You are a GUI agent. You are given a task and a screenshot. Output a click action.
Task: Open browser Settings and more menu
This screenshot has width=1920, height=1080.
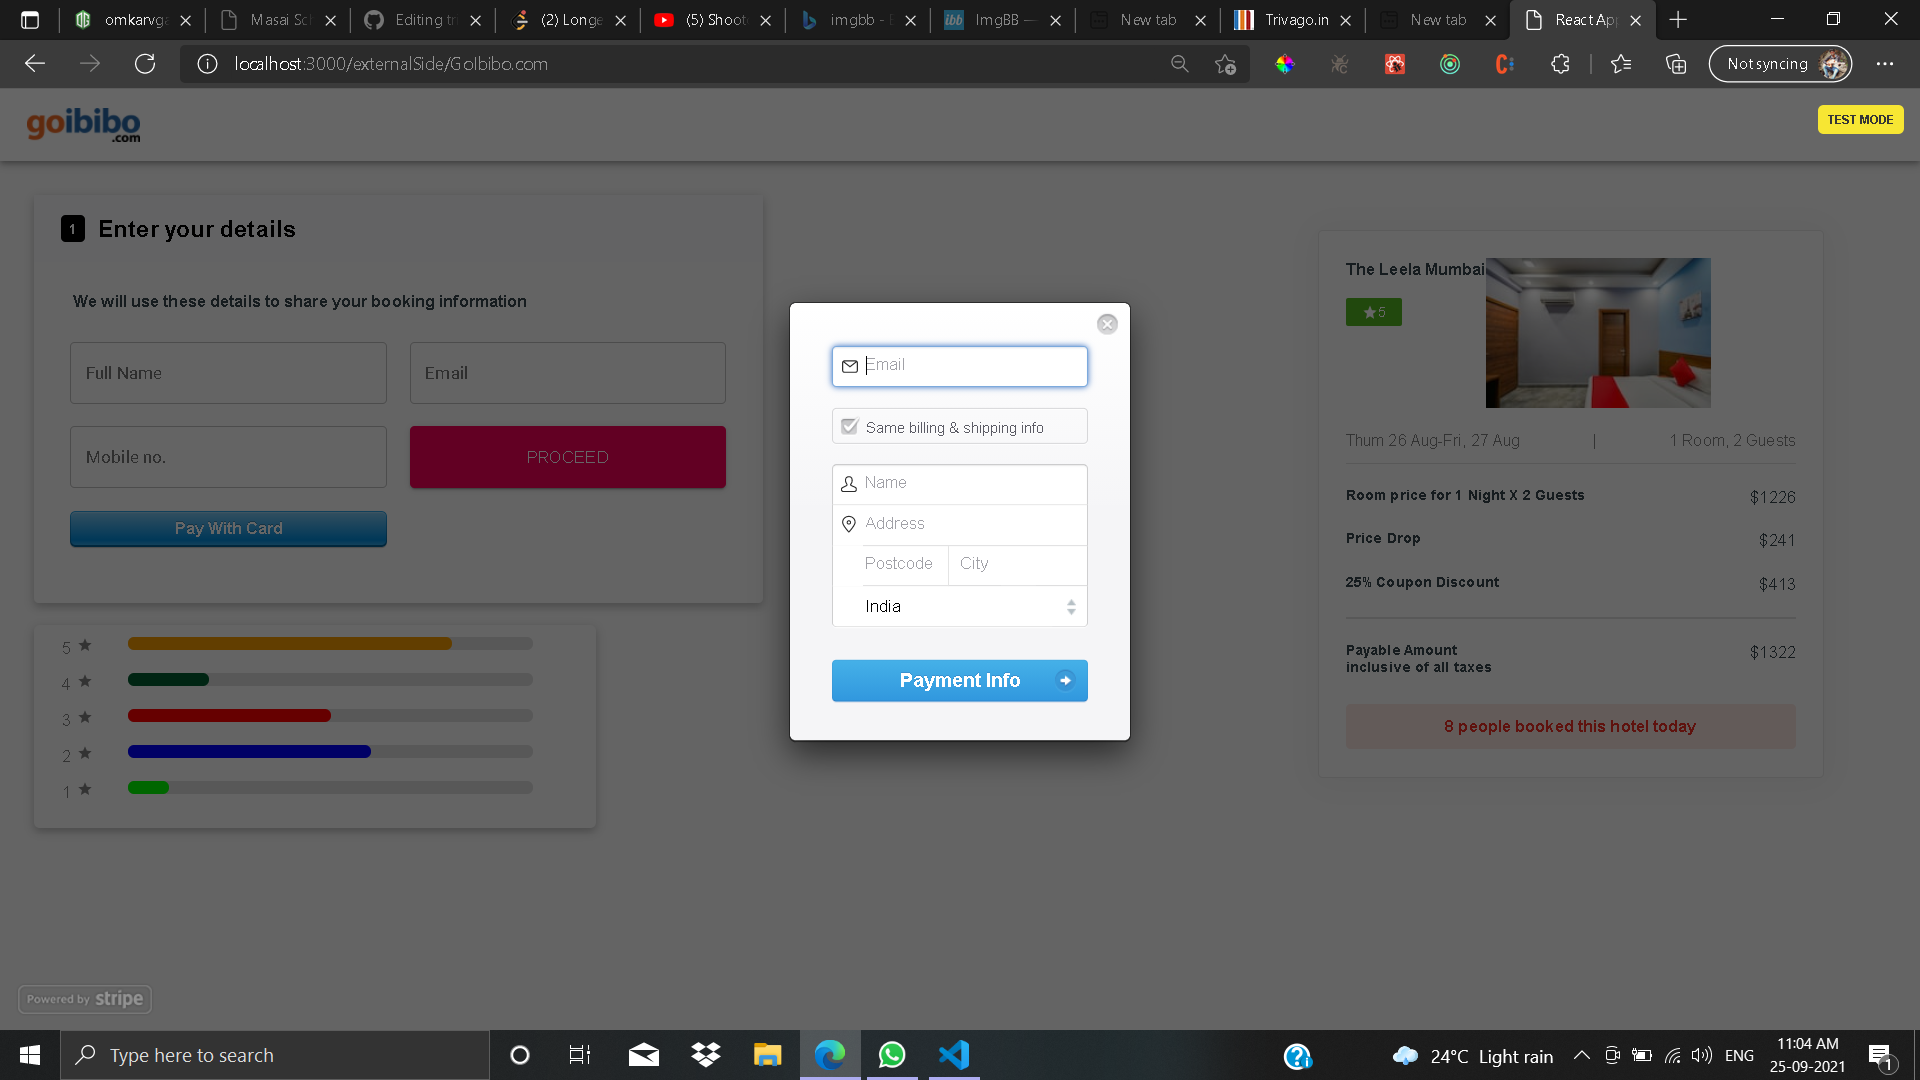[x=1885, y=64]
